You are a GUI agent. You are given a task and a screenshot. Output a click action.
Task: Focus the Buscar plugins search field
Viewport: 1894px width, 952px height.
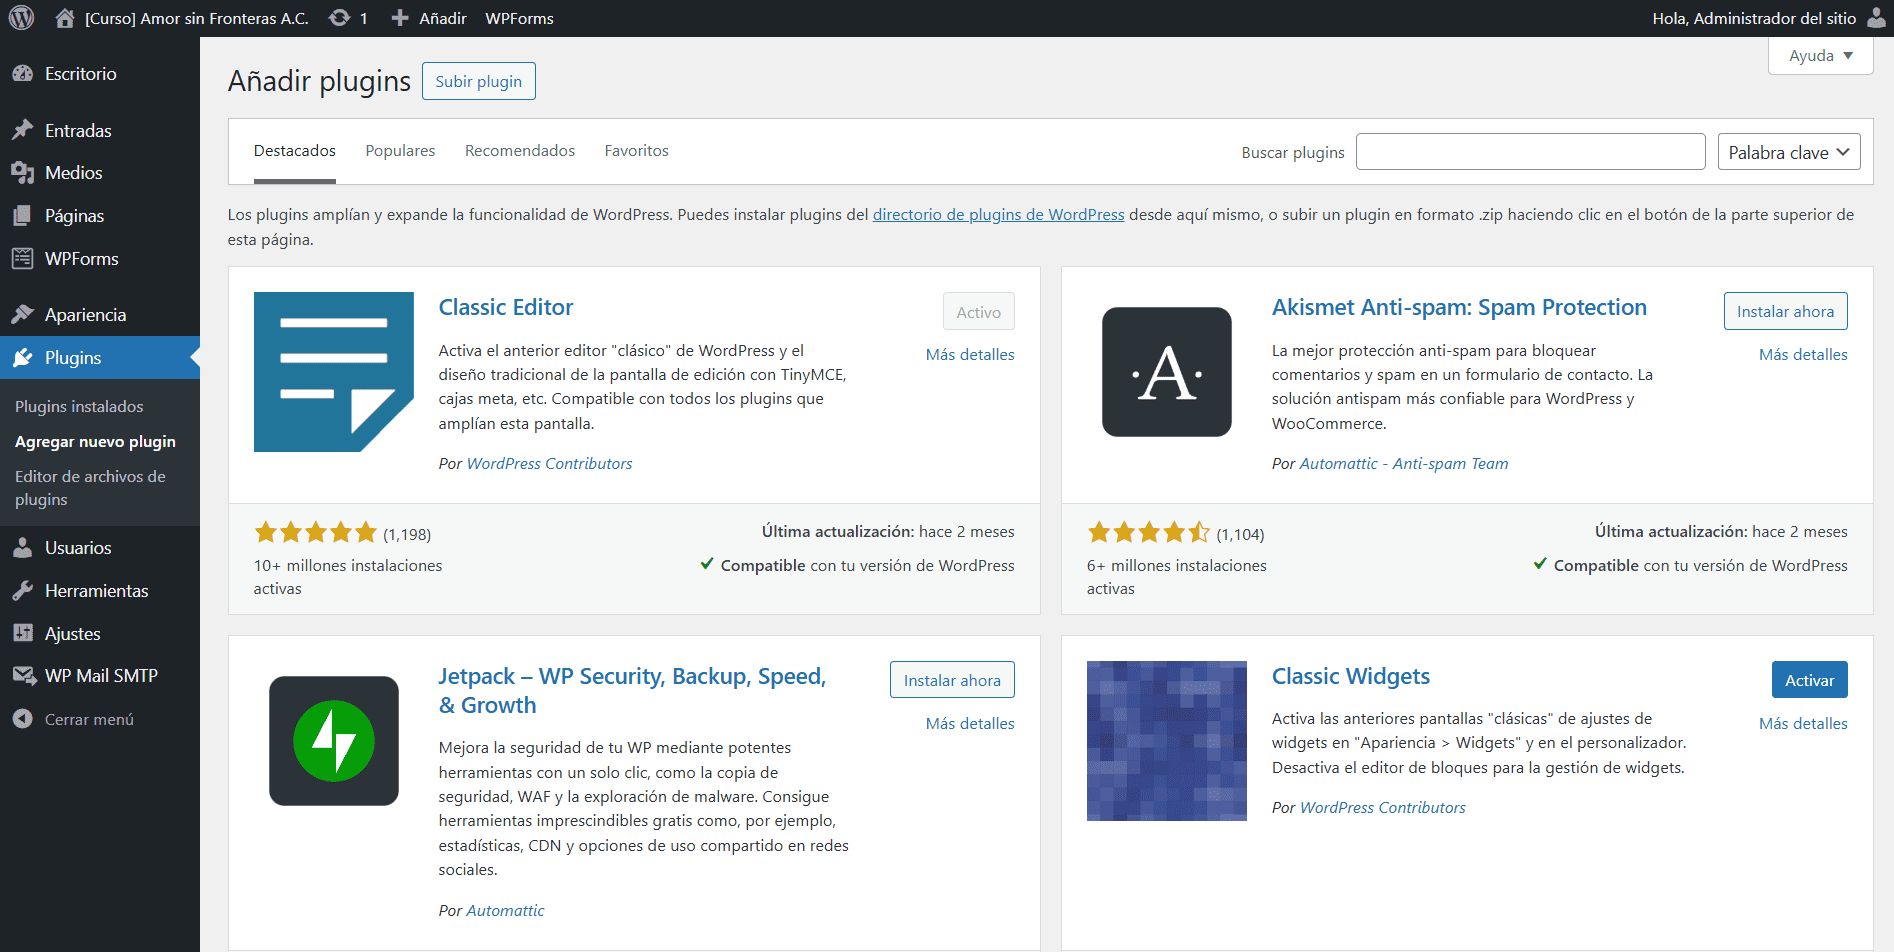coord(1530,152)
